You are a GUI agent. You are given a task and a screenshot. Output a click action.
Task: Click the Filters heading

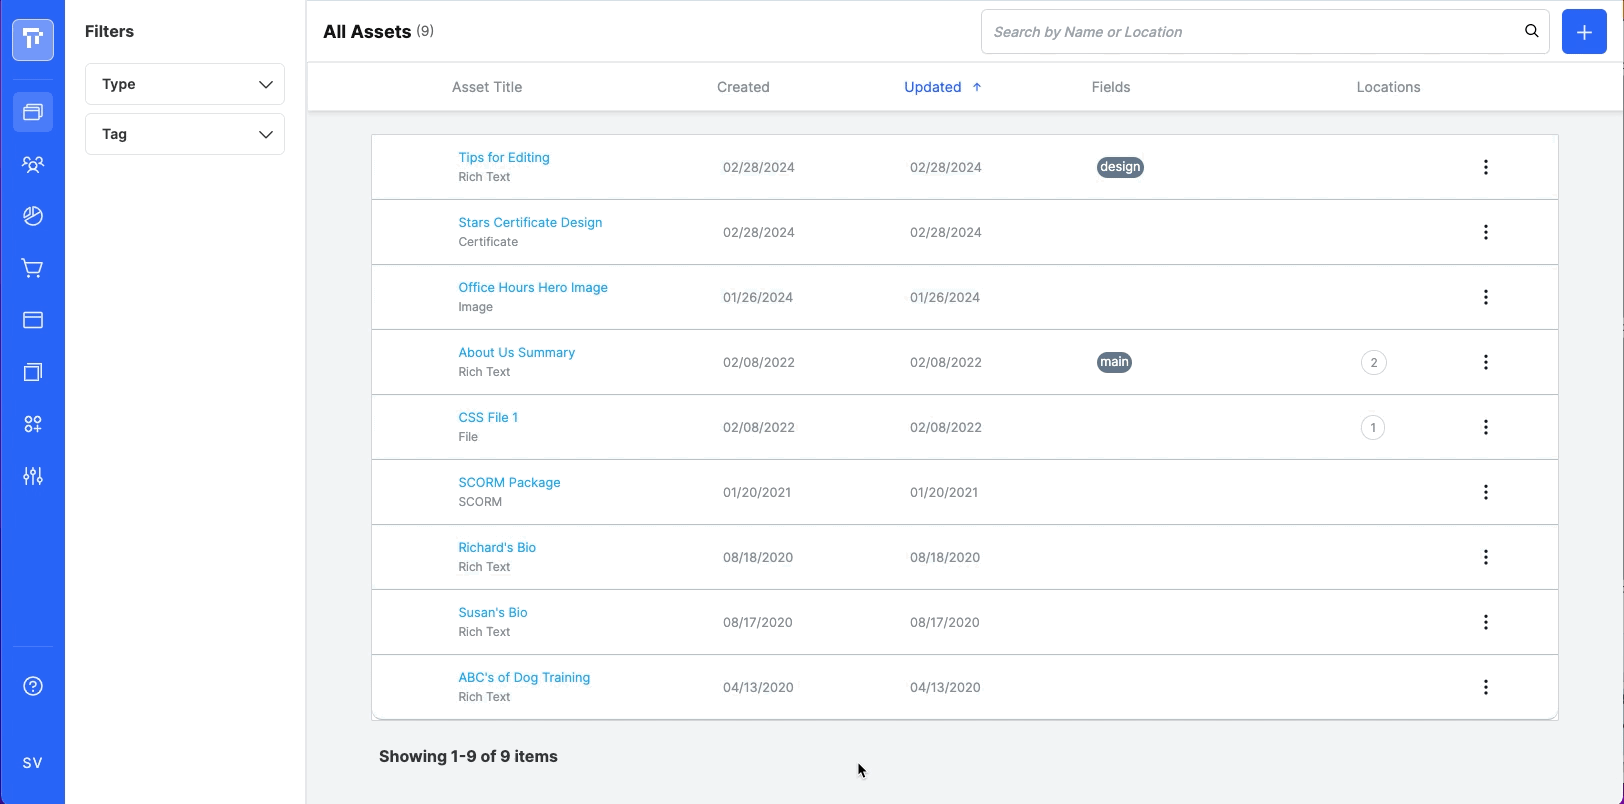point(109,32)
